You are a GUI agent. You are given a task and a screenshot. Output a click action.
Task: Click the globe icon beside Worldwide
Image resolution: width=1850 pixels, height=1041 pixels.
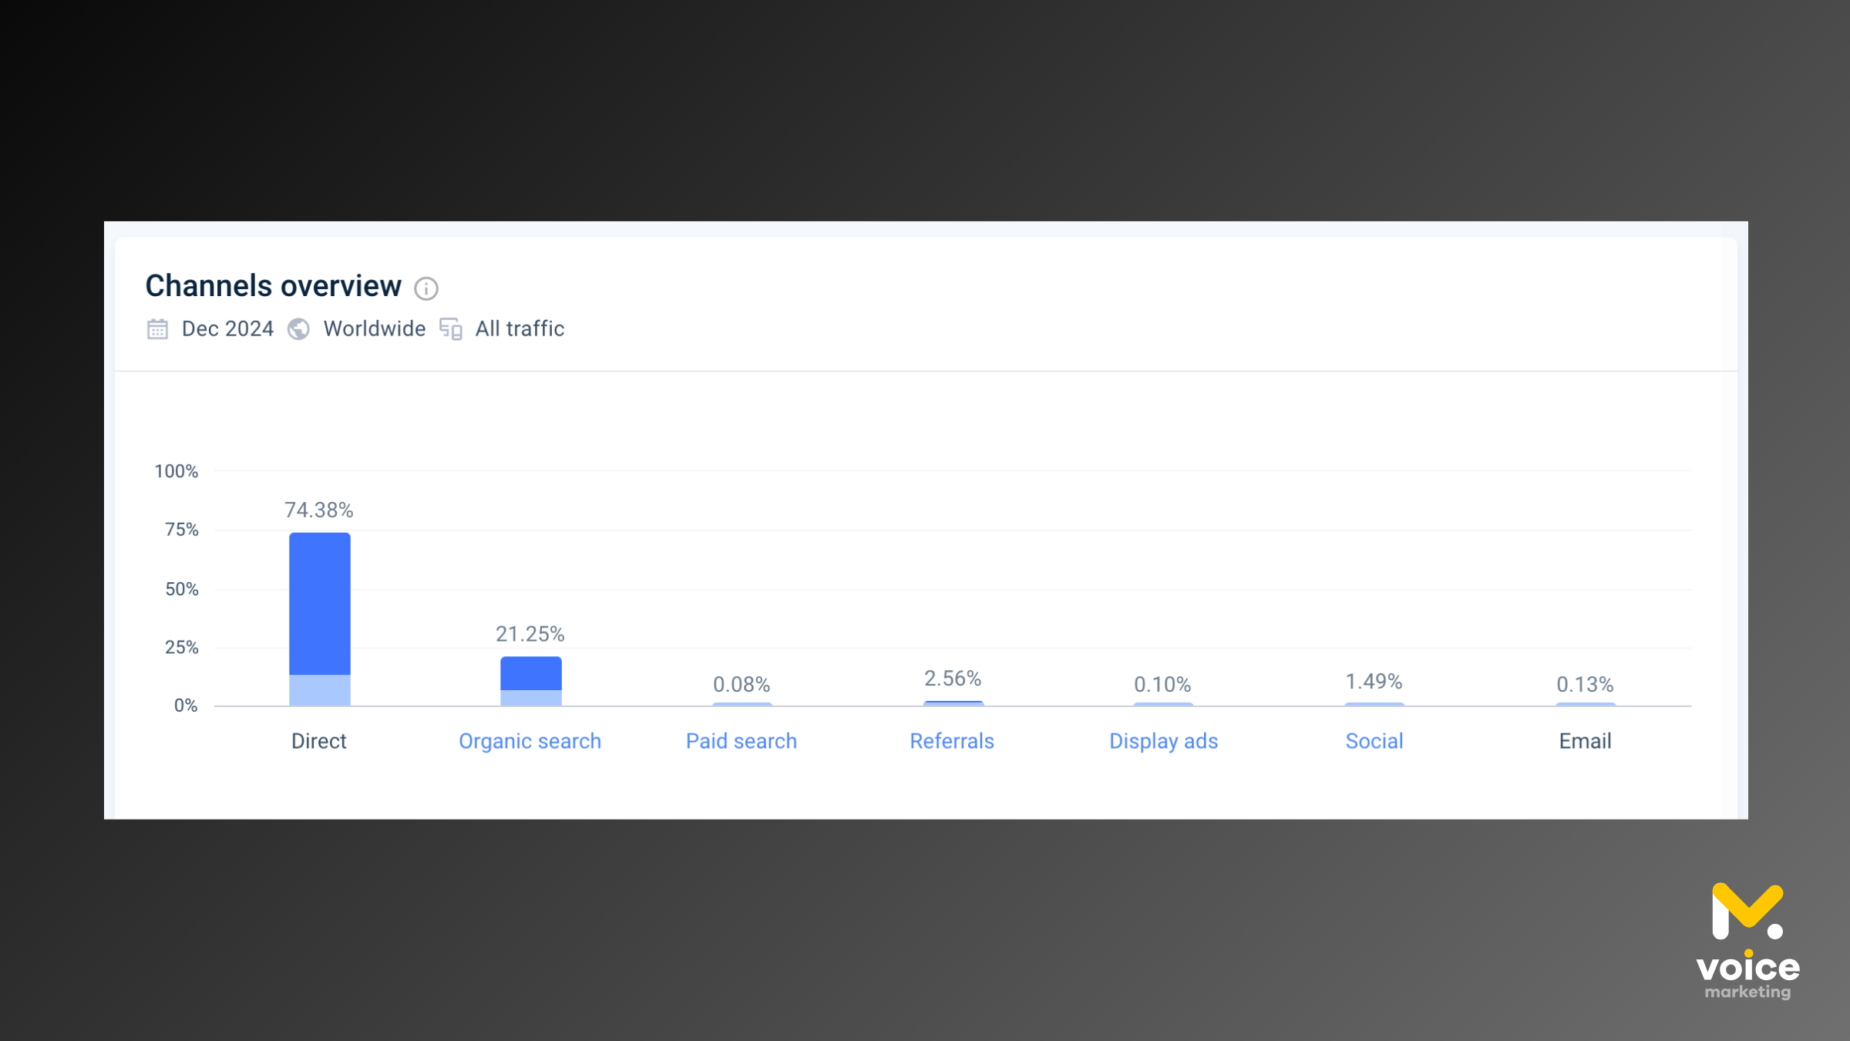tap(298, 329)
